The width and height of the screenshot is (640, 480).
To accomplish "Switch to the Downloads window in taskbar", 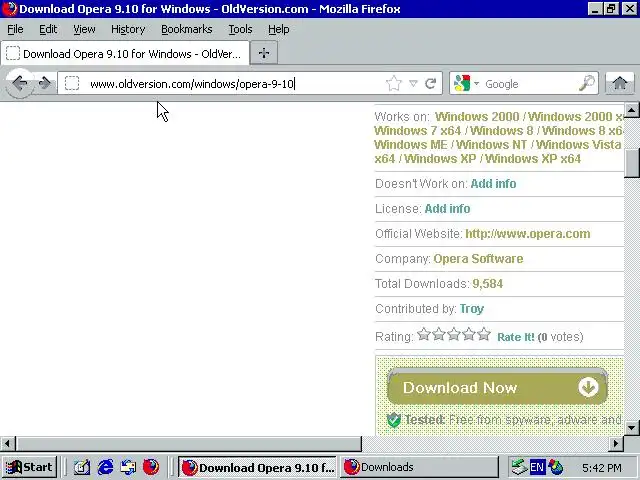I will click(x=420, y=467).
